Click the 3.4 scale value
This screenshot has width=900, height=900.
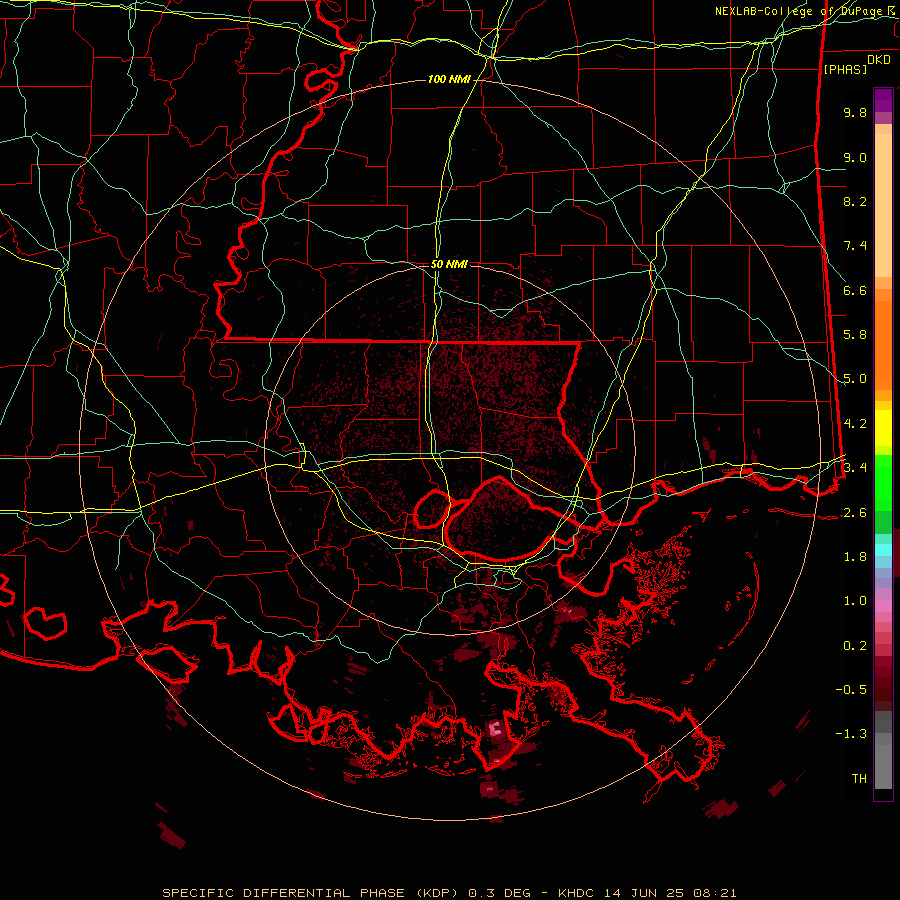855,468
